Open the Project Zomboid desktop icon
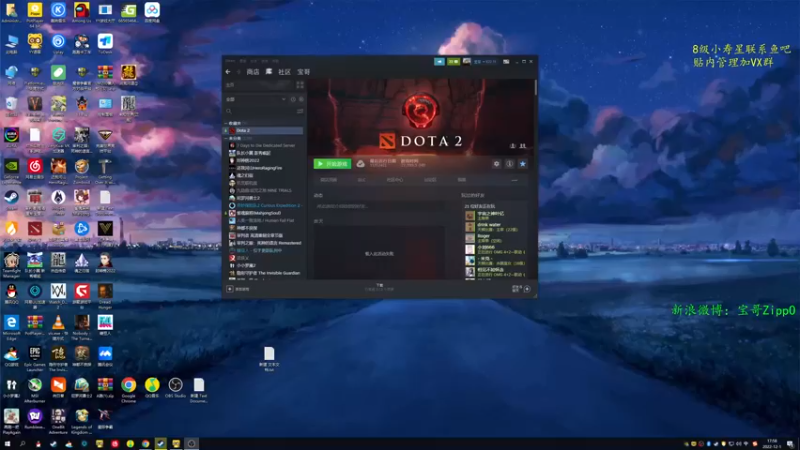800x450 pixels. [x=82, y=170]
